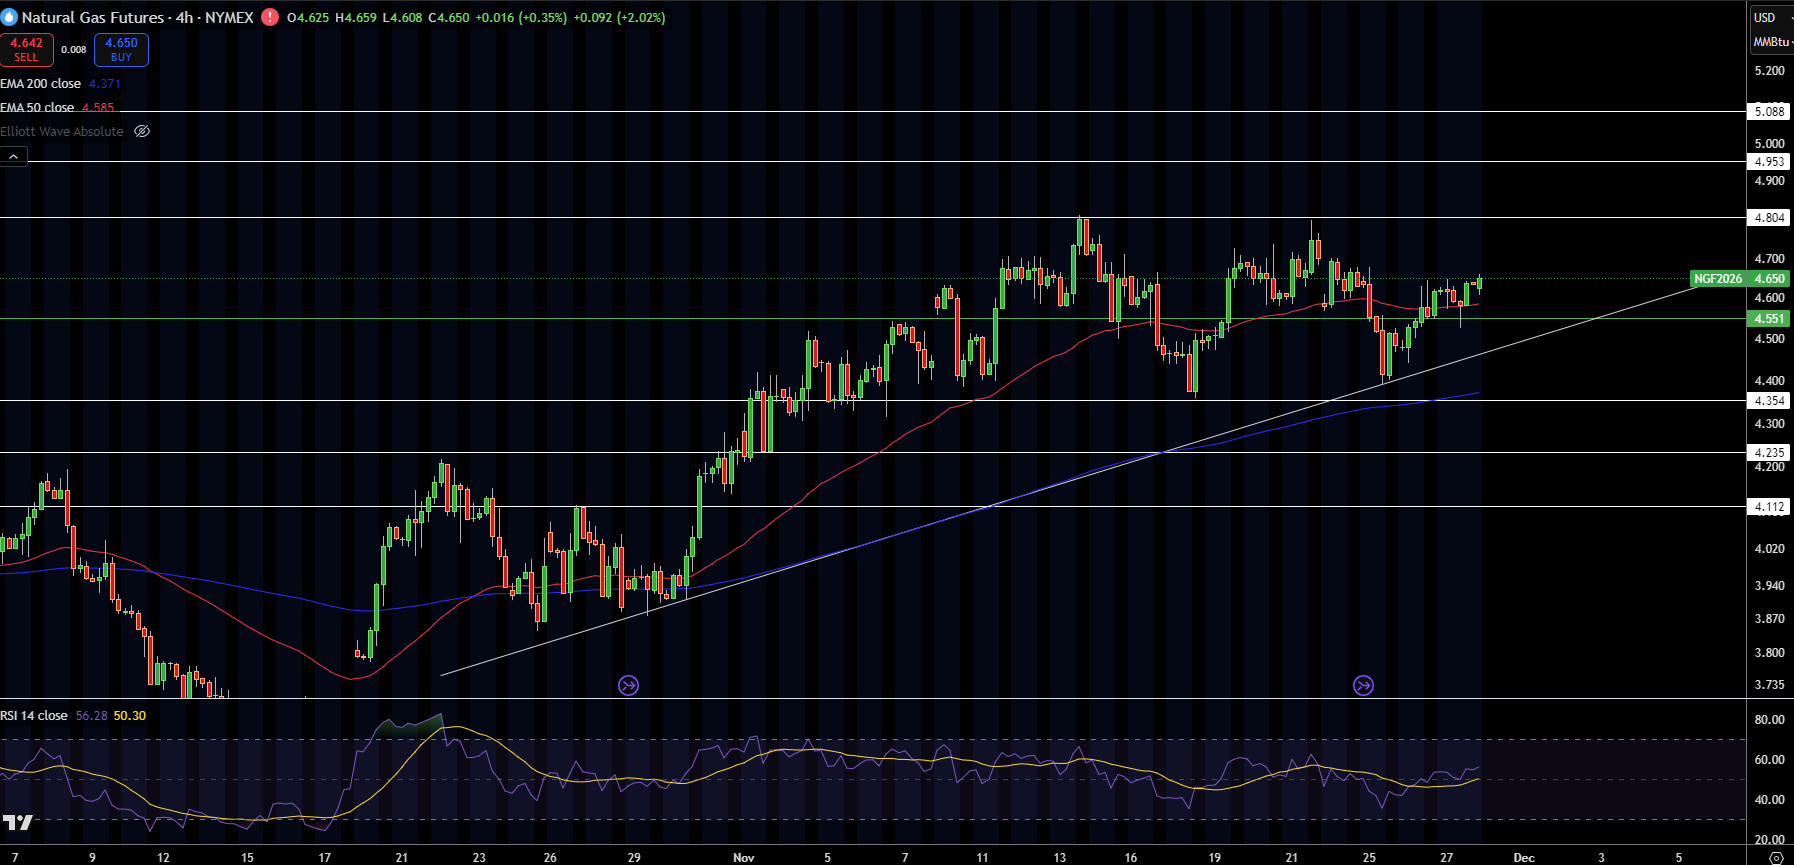Click the left purple contract rollover marker icon
This screenshot has height=865, width=1794.
coord(628,685)
